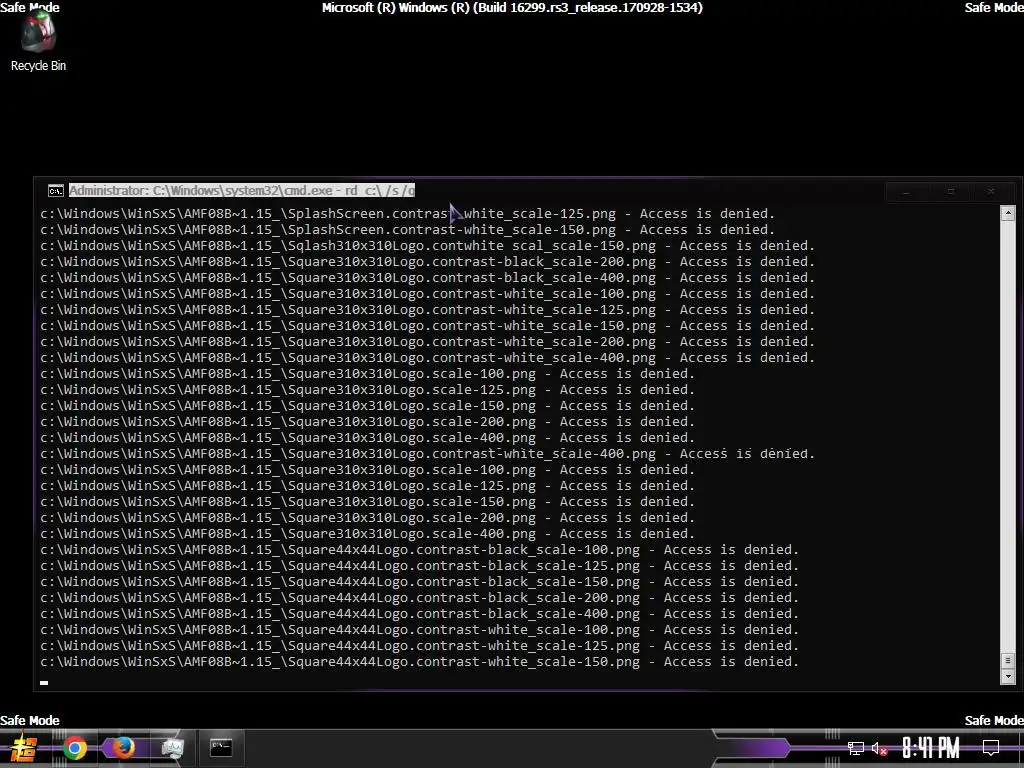Launch Google Chrome from the taskbar
Screen dimensions: 1024x768
click(x=74, y=748)
